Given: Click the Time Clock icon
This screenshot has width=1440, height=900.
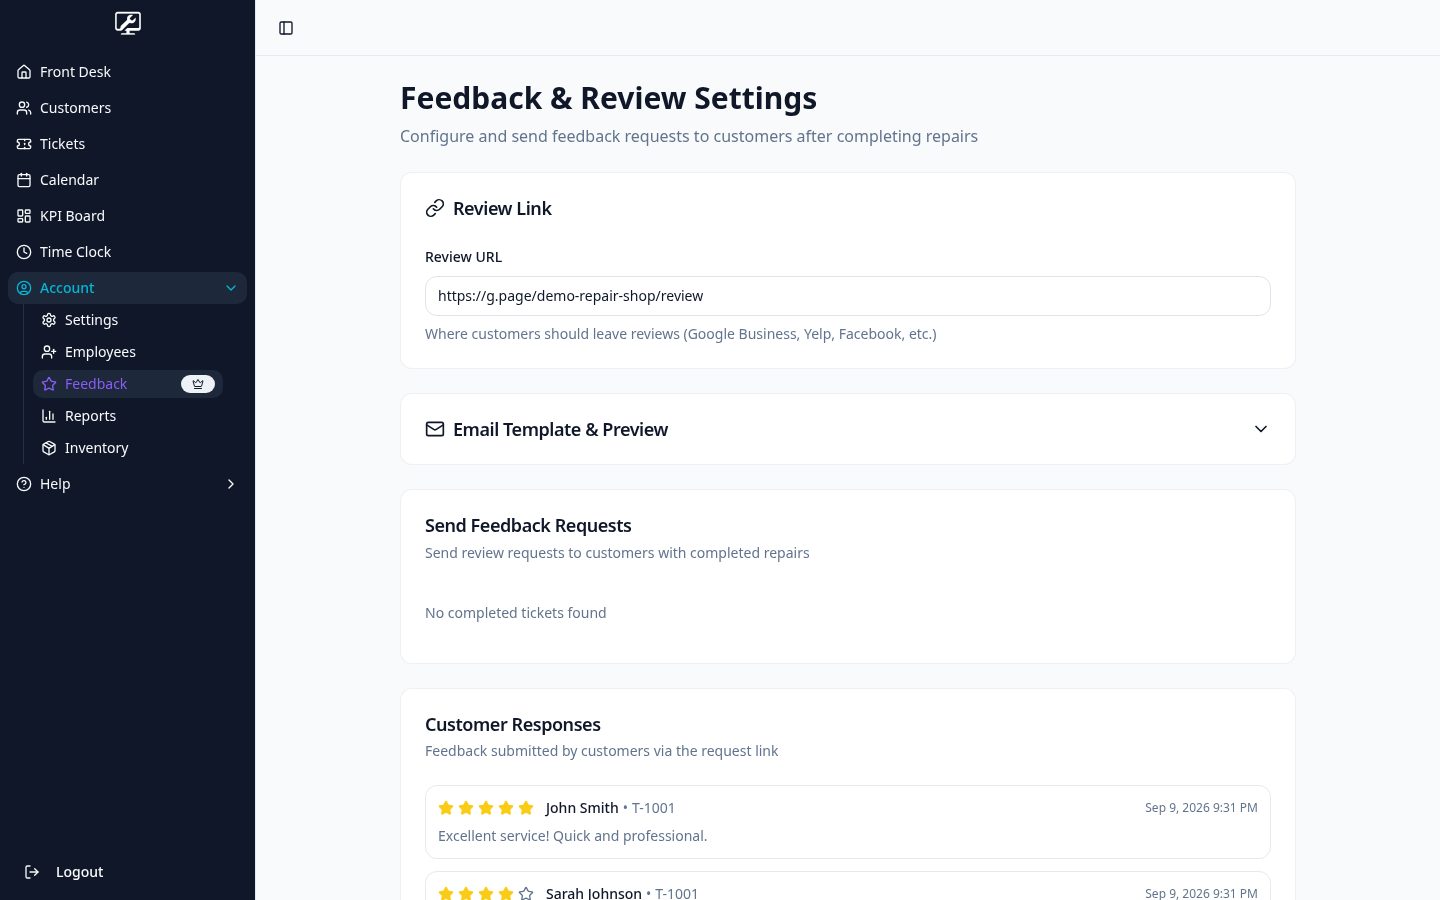Looking at the screenshot, I should point(24,252).
